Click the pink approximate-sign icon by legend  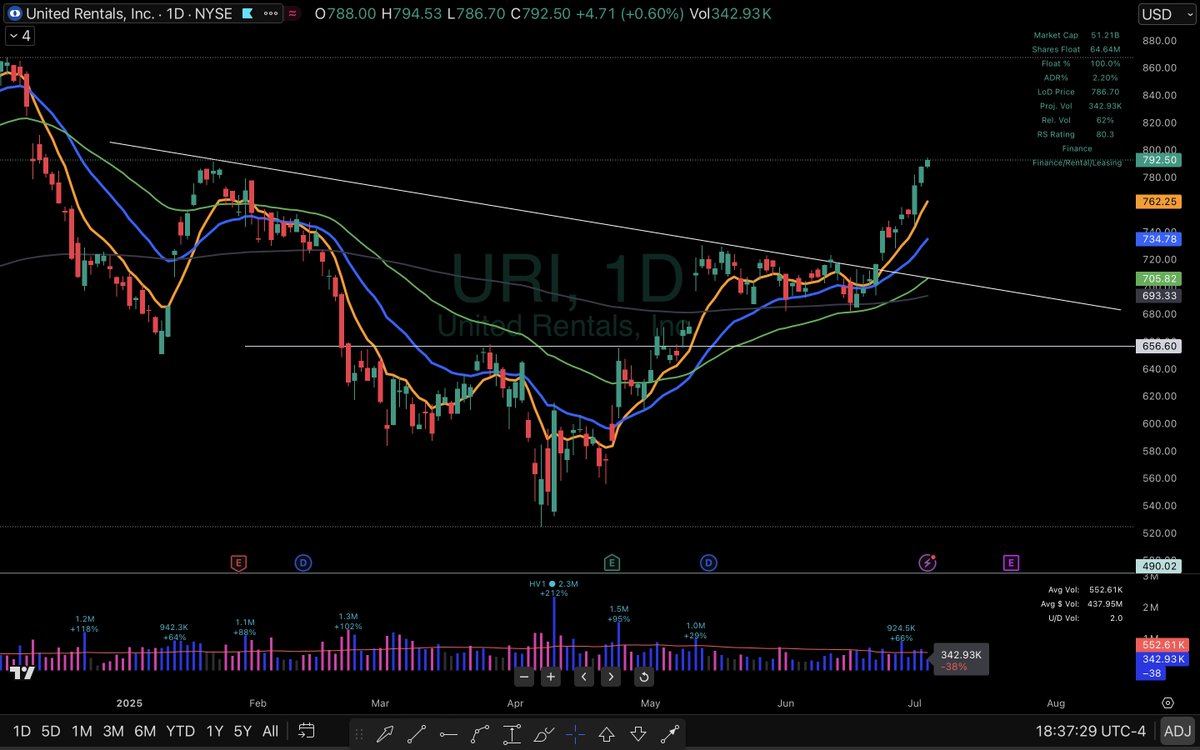tap(292, 14)
